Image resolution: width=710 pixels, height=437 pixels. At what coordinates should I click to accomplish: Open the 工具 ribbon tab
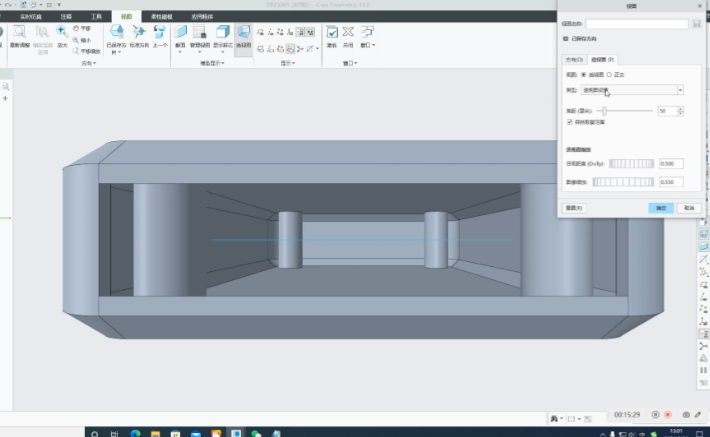pos(96,17)
